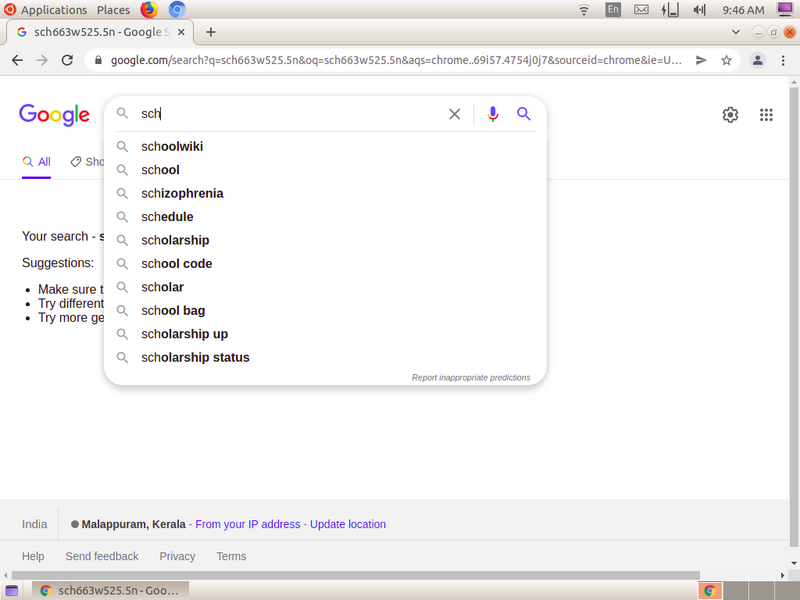
Task: Clear the search box with the X icon
Action: tap(454, 114)
